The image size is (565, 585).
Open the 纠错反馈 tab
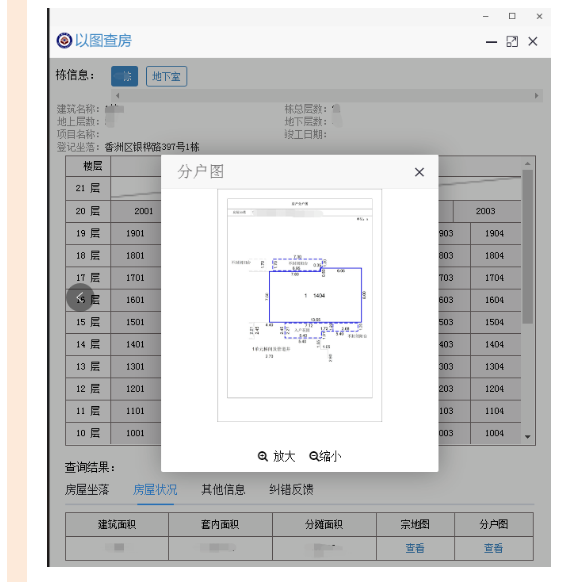(x=291, y=489)
